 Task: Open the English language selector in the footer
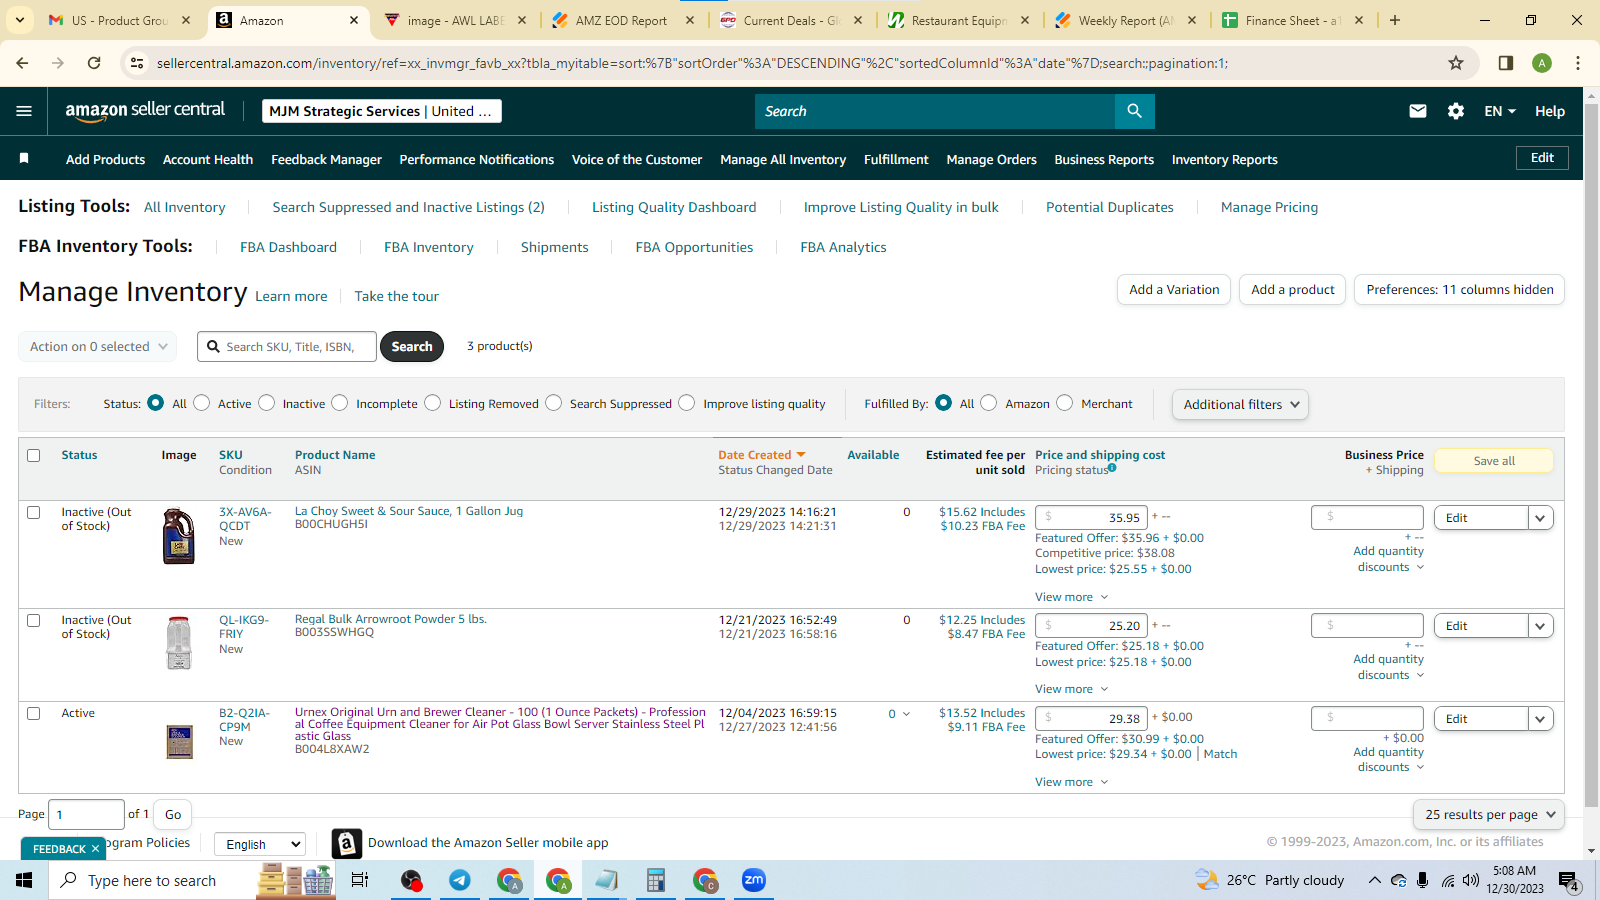260,844
